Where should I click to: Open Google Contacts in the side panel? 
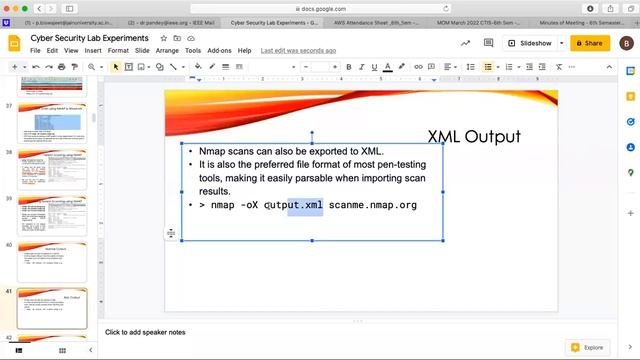pos(631,147)
